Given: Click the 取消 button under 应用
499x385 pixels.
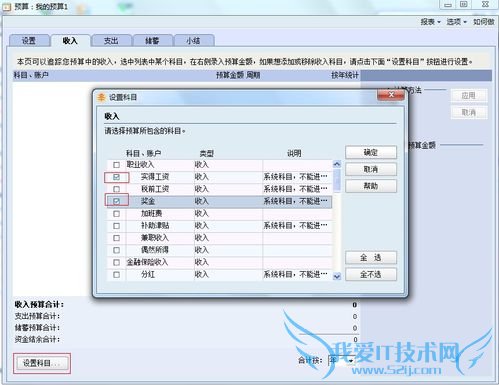Looking at the screenshot, I should click(469, 113).
